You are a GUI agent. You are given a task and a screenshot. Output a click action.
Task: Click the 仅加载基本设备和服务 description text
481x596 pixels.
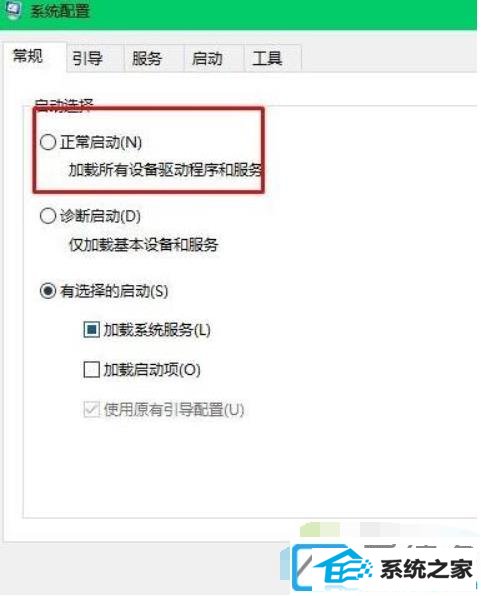143,244
